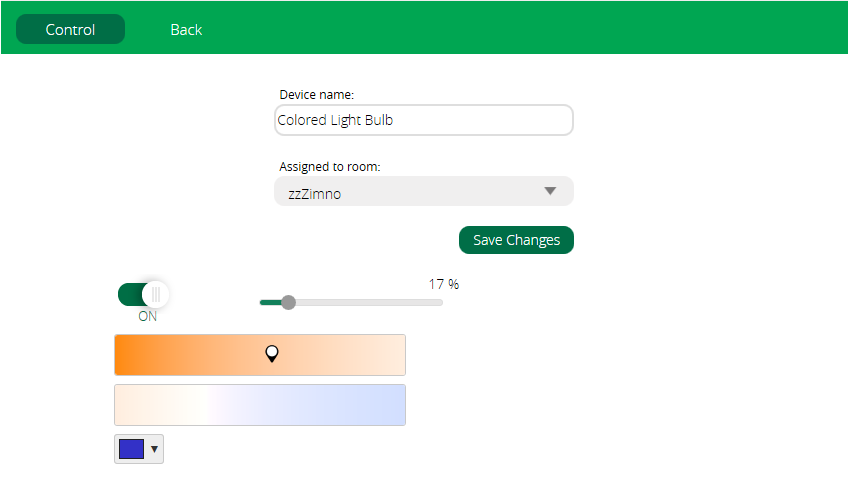
Task: Click the green filled part of brightness slider
Action: coord(269,302)
